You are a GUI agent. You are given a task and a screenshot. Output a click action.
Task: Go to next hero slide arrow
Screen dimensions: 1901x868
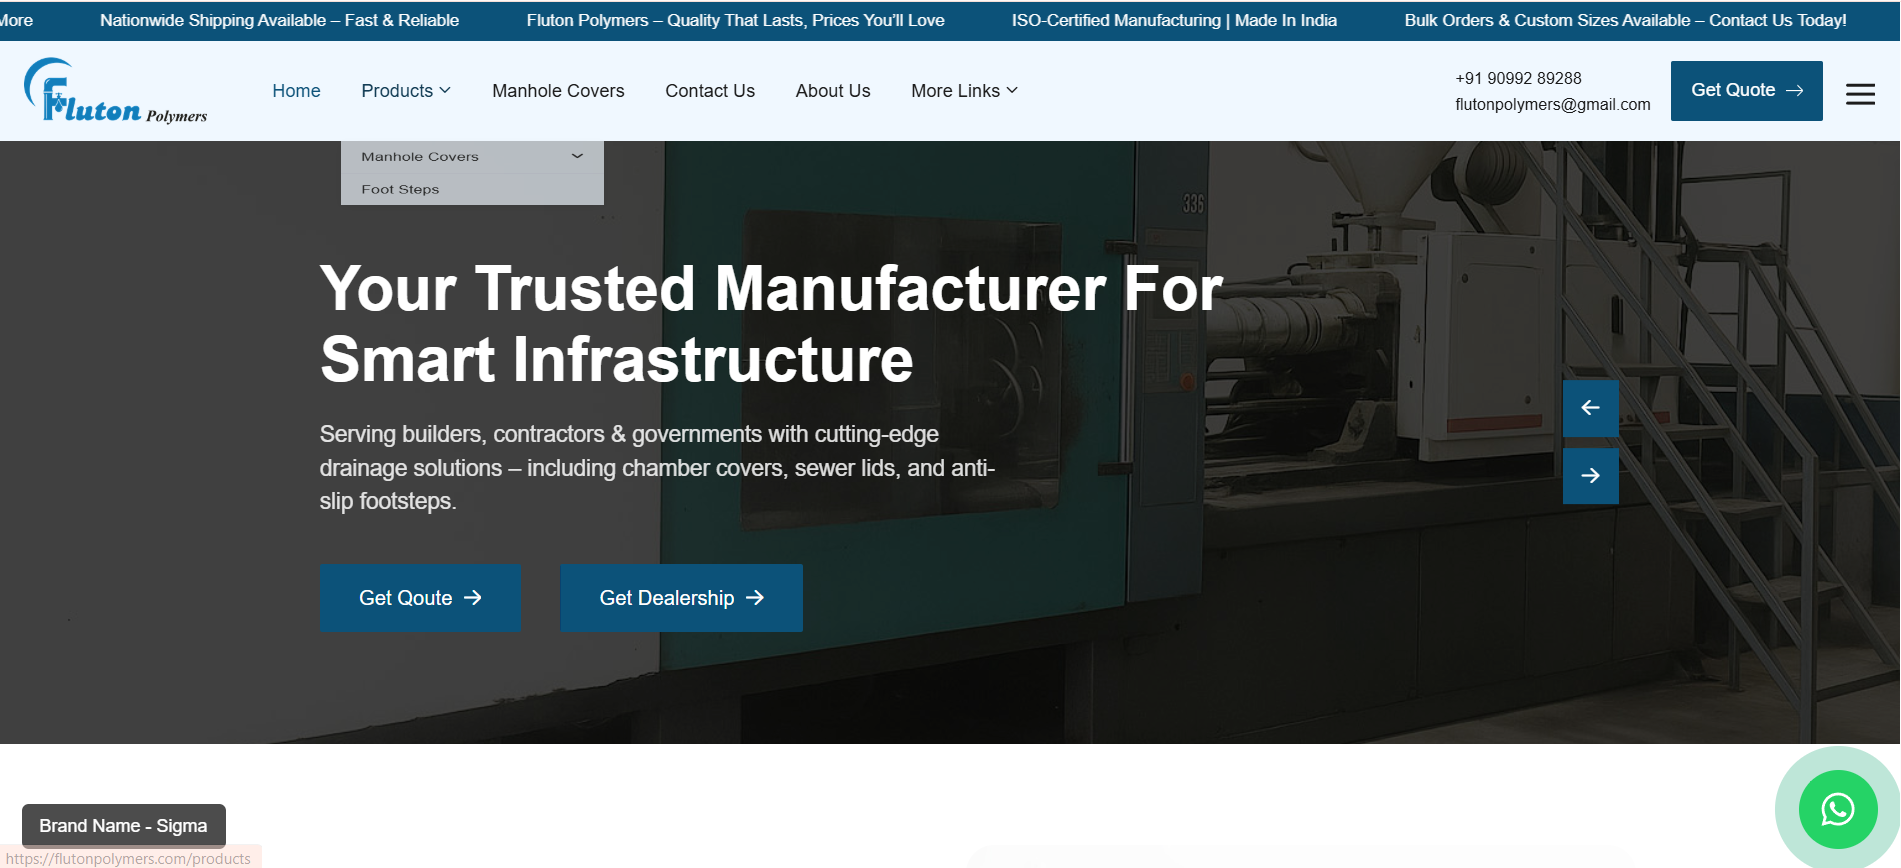pyautogui.click(x=1590, y=476)
